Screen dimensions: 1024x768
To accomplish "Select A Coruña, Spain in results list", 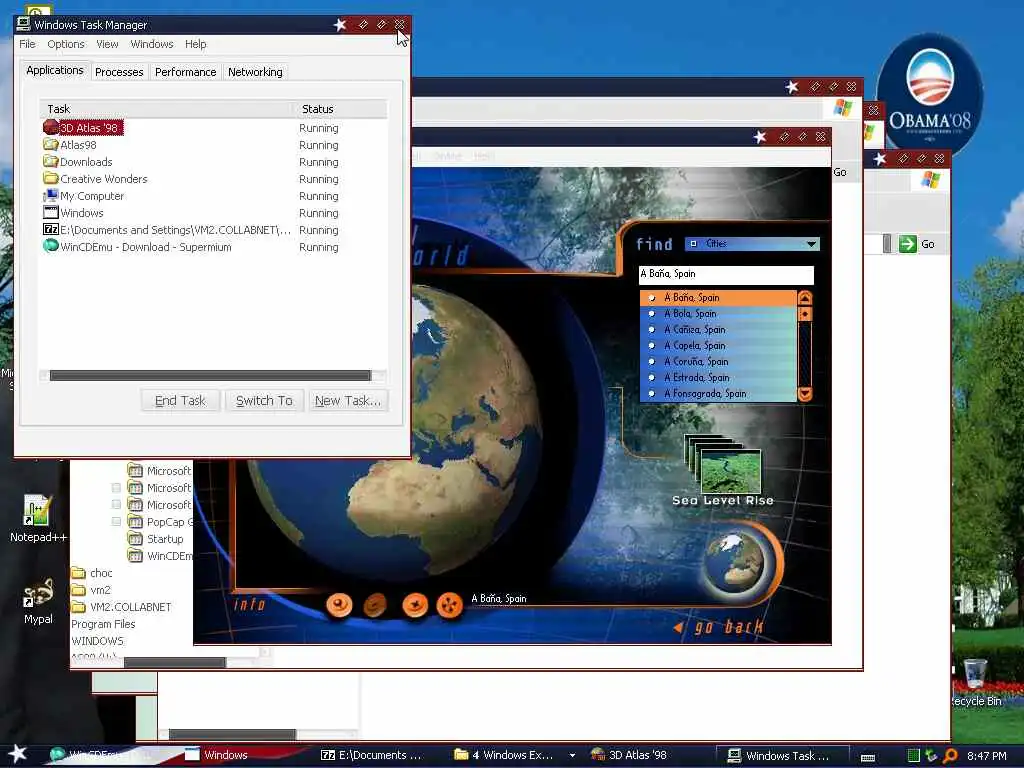I will (x=718, y=362).
